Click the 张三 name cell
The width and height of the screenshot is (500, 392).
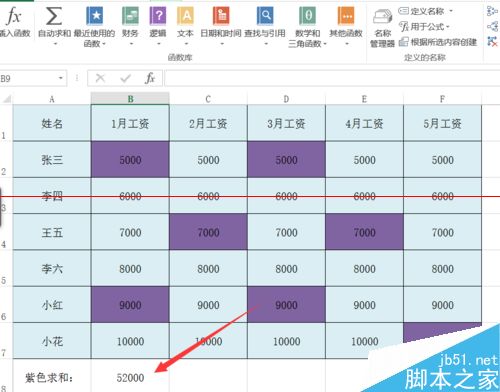[52, 159]
